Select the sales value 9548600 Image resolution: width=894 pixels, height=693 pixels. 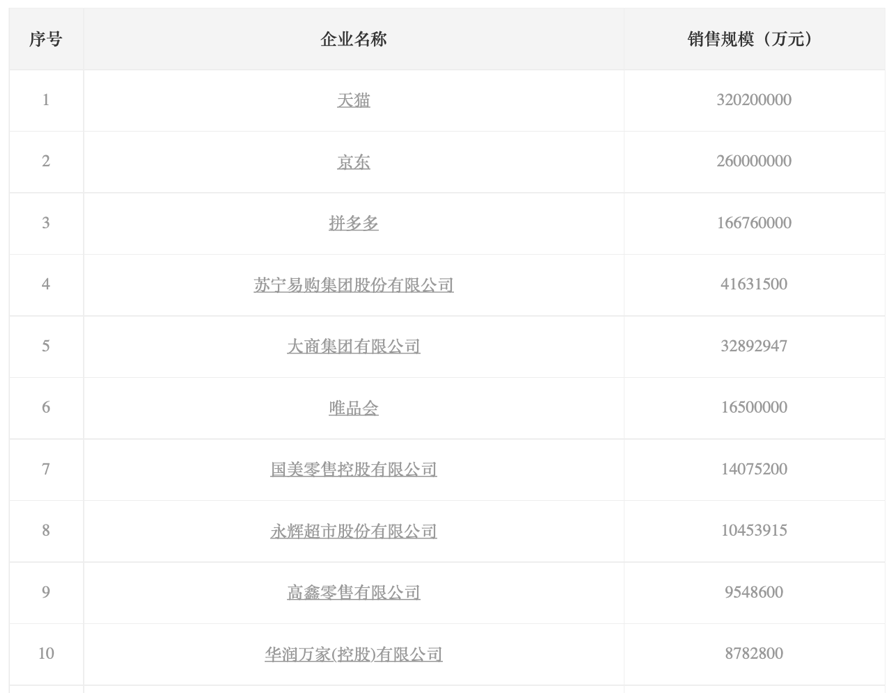point(754,592)
